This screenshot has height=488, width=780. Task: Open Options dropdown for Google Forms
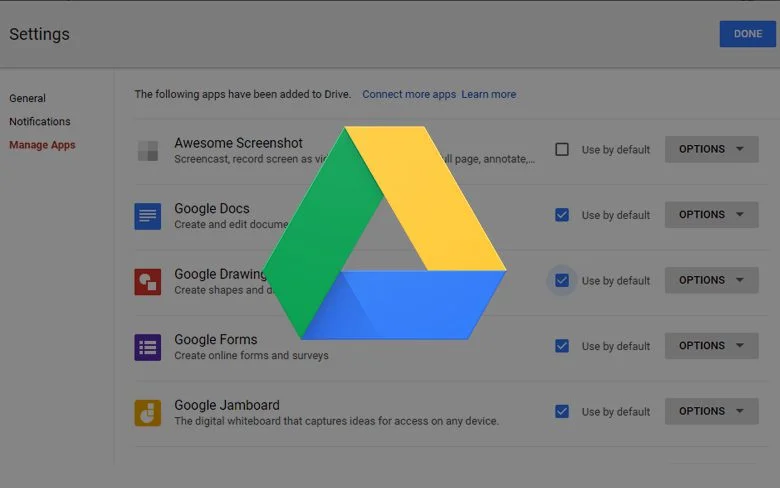coord(711,346)
